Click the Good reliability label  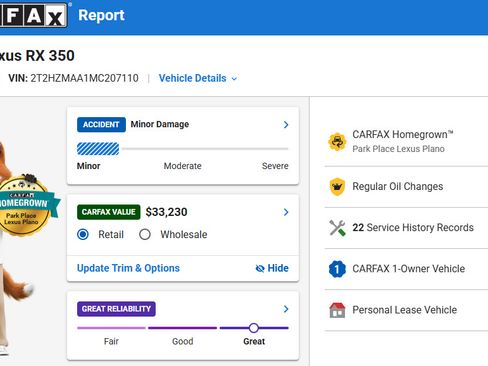point(183,341)
